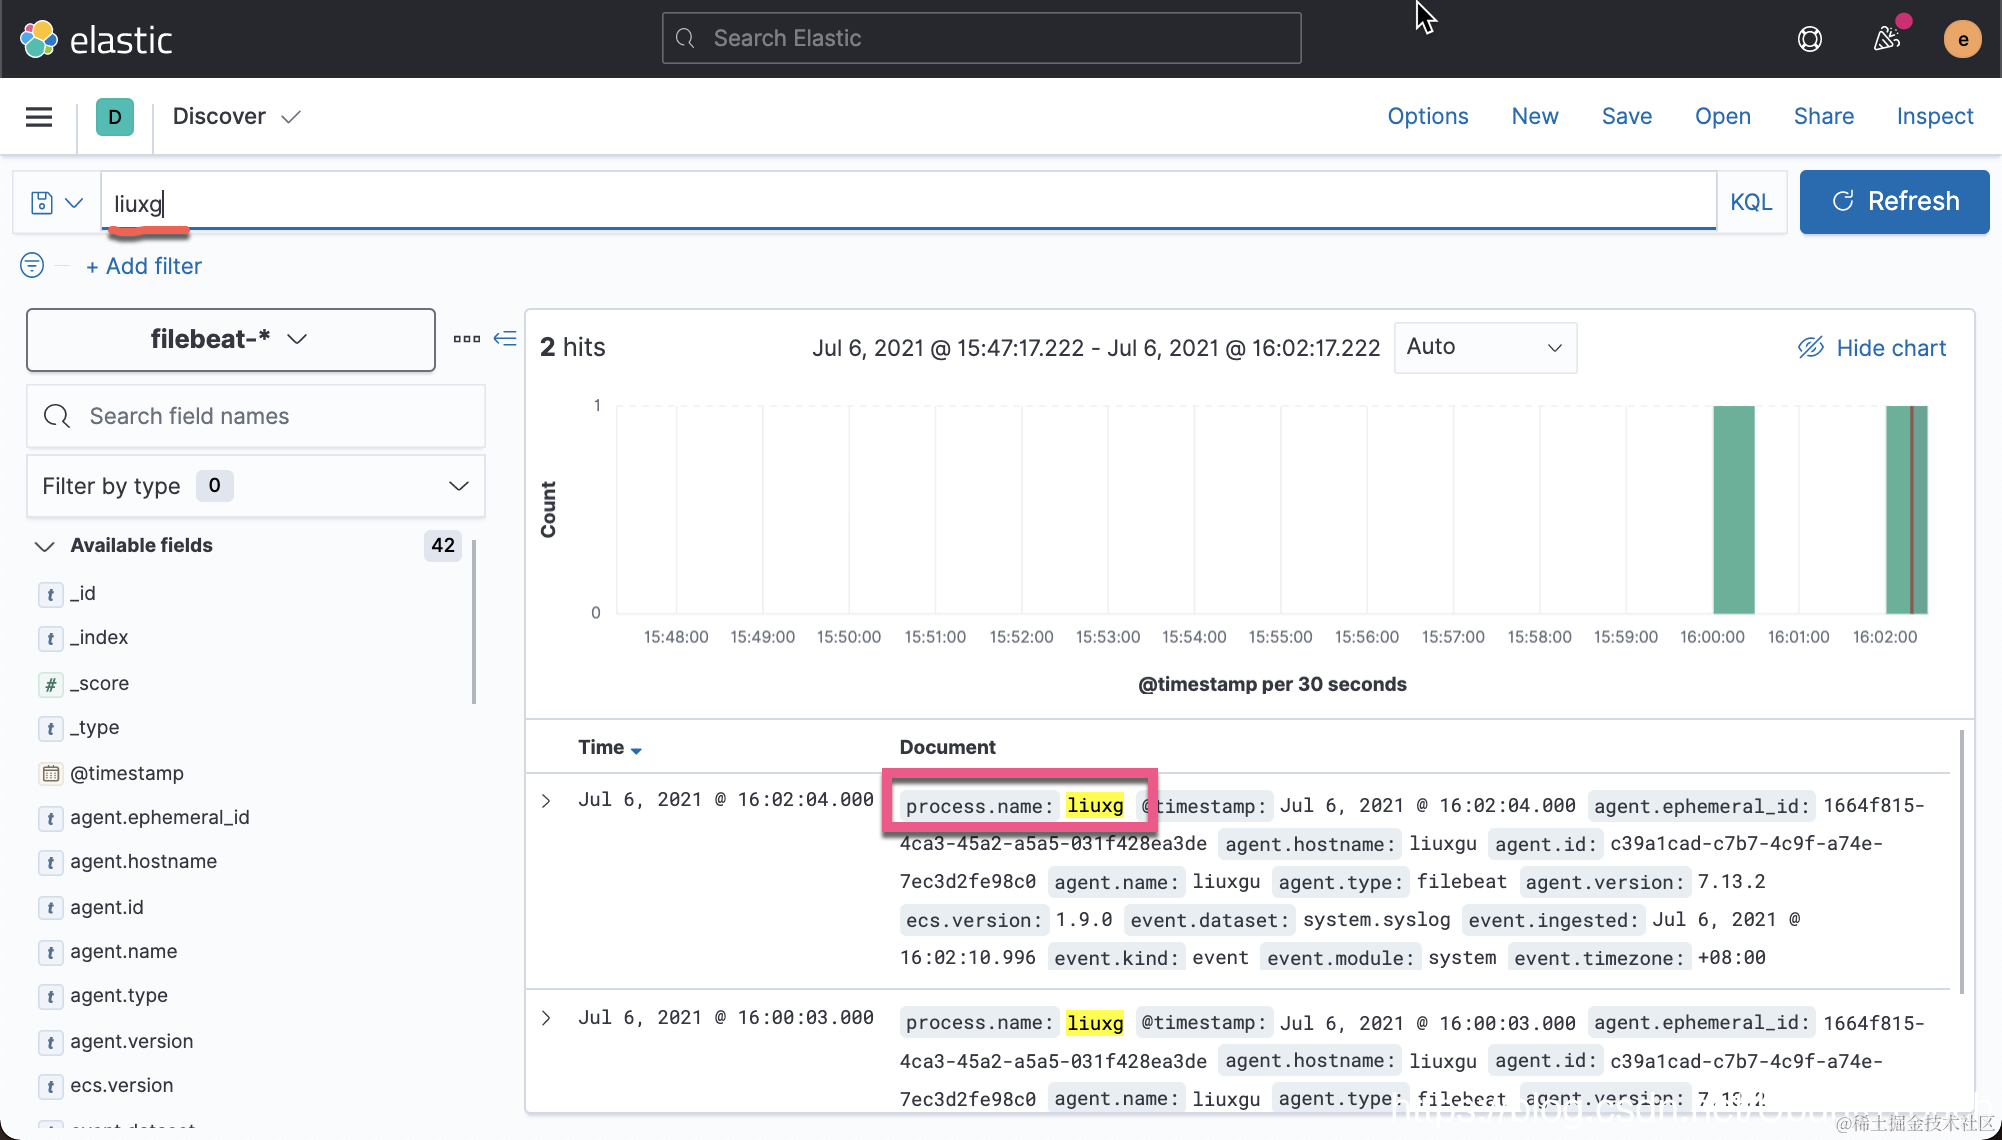This screenshot has width=2002, height=1140.
Task: Click the user avatar icon
Action: point(1962,39)
